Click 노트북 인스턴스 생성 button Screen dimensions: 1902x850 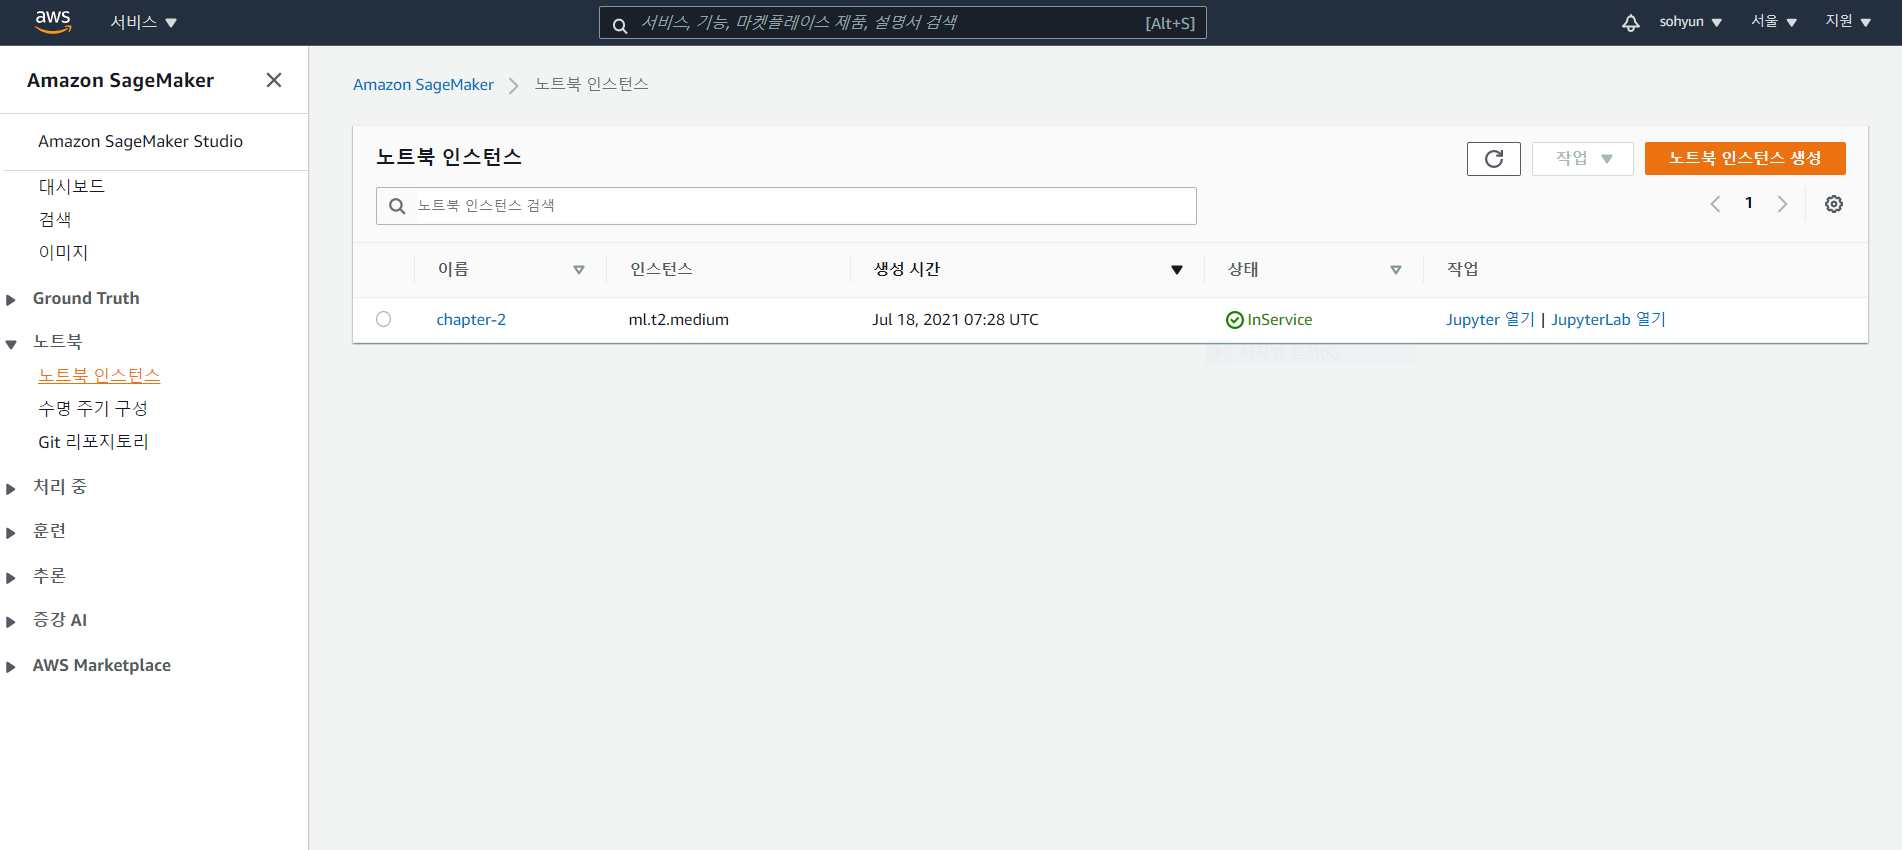click(x=1745, y=159)
